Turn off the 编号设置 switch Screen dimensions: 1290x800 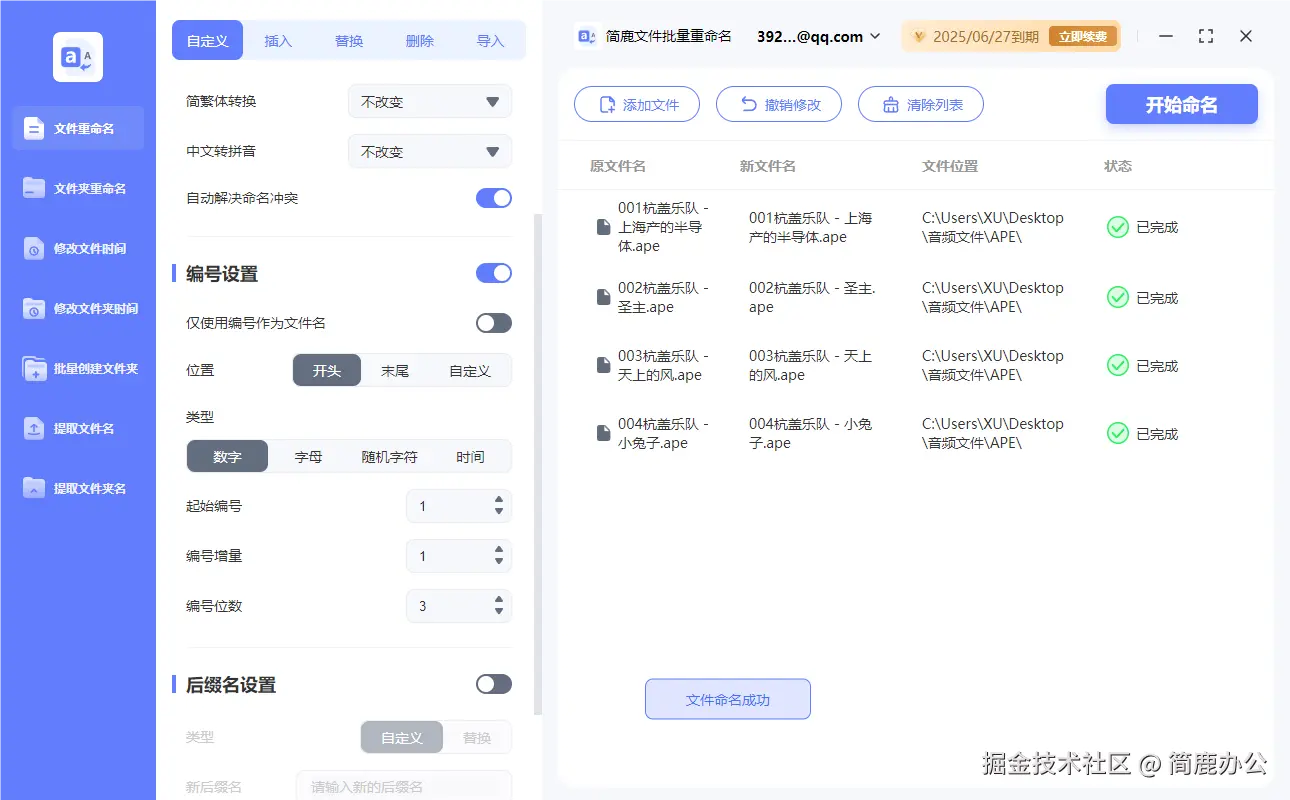coord(493,273)
